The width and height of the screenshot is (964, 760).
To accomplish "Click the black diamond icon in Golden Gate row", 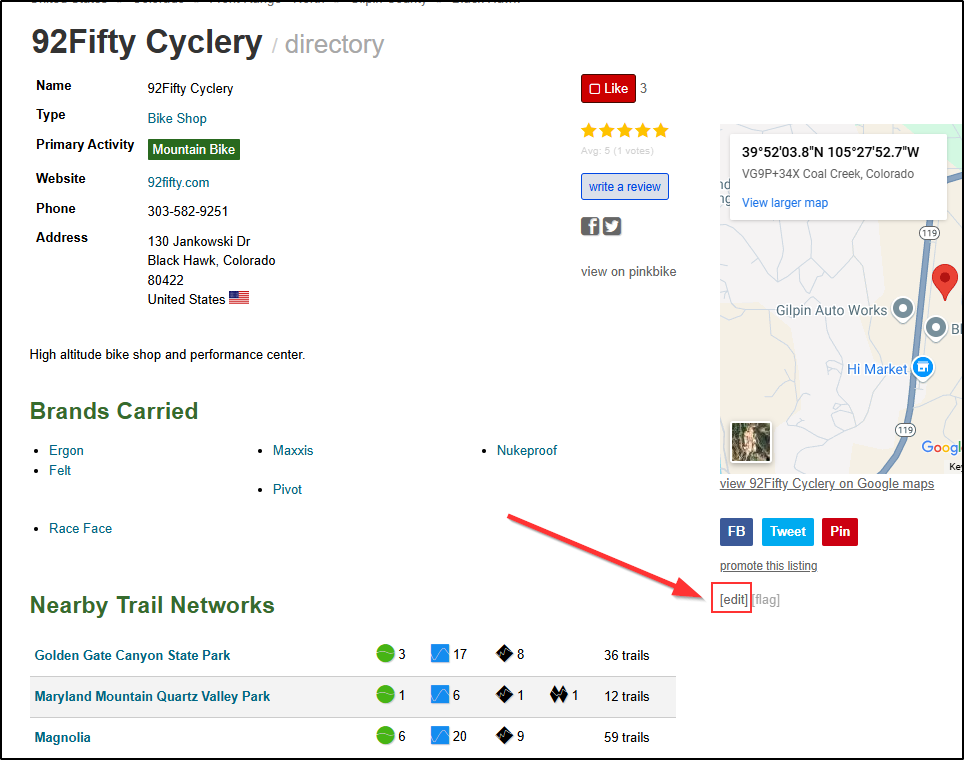I will [x=504, y=653].
